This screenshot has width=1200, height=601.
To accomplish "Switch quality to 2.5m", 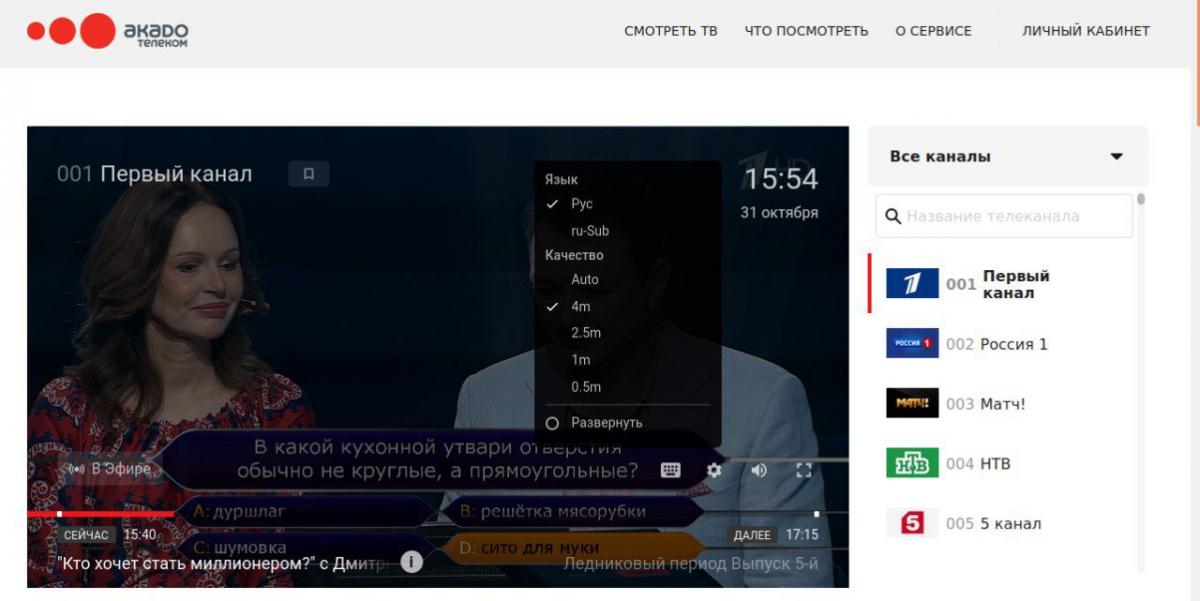I will (x=586, y=332).
